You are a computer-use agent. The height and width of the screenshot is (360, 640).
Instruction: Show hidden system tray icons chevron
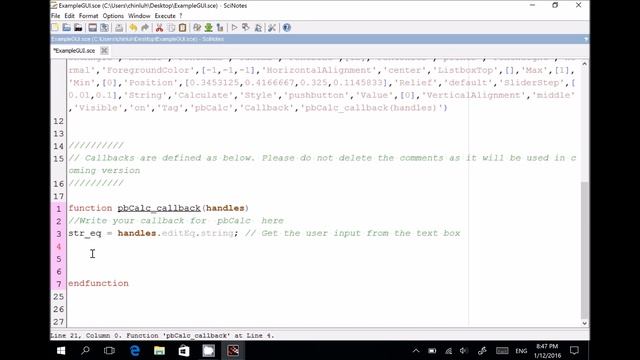(416, 351)
